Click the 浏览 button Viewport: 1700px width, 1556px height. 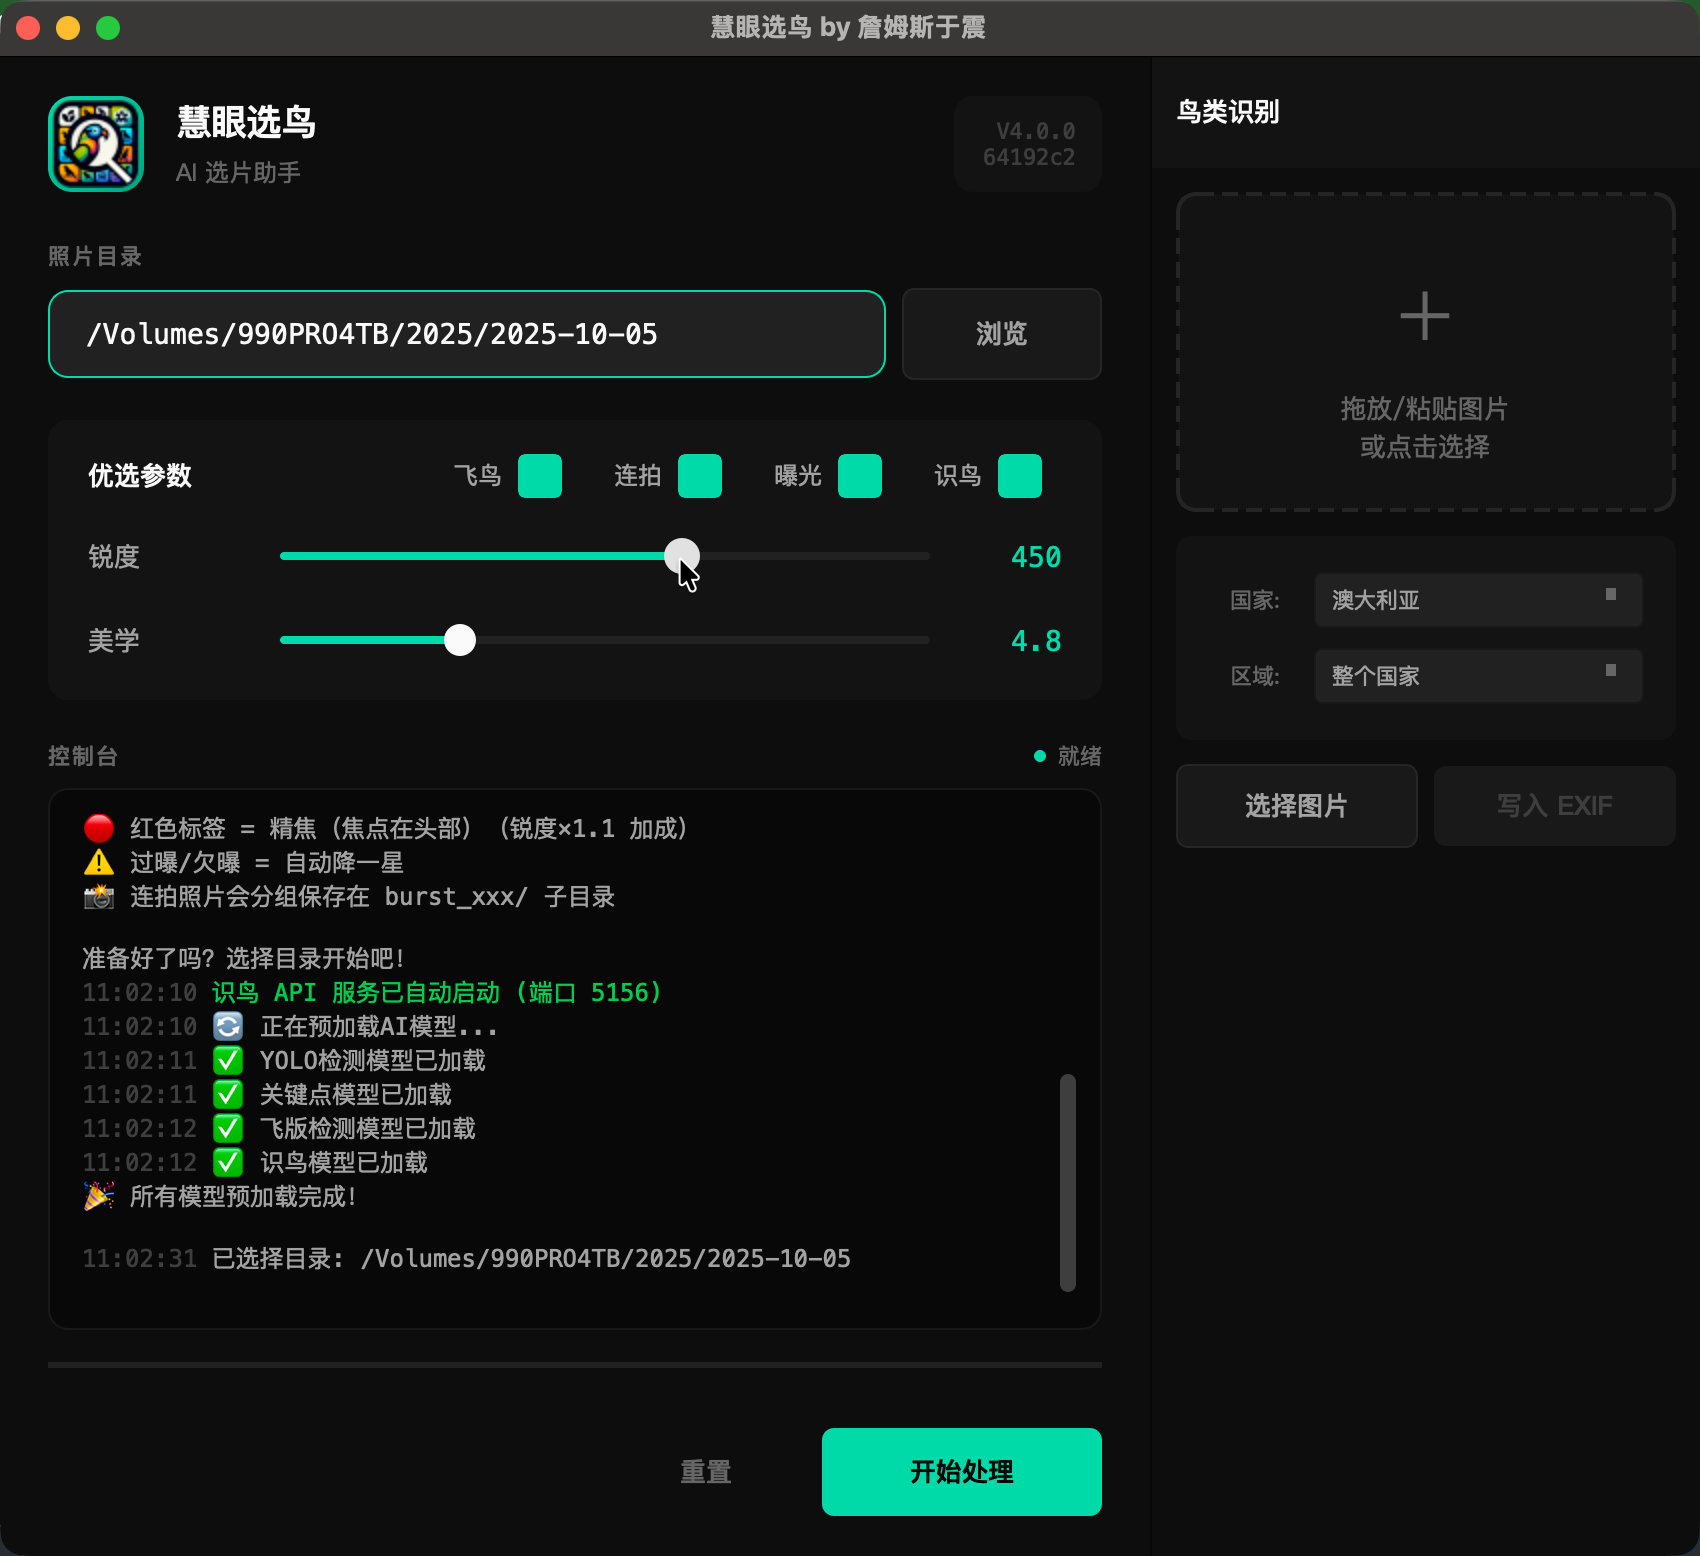[x=1001, y=334]
